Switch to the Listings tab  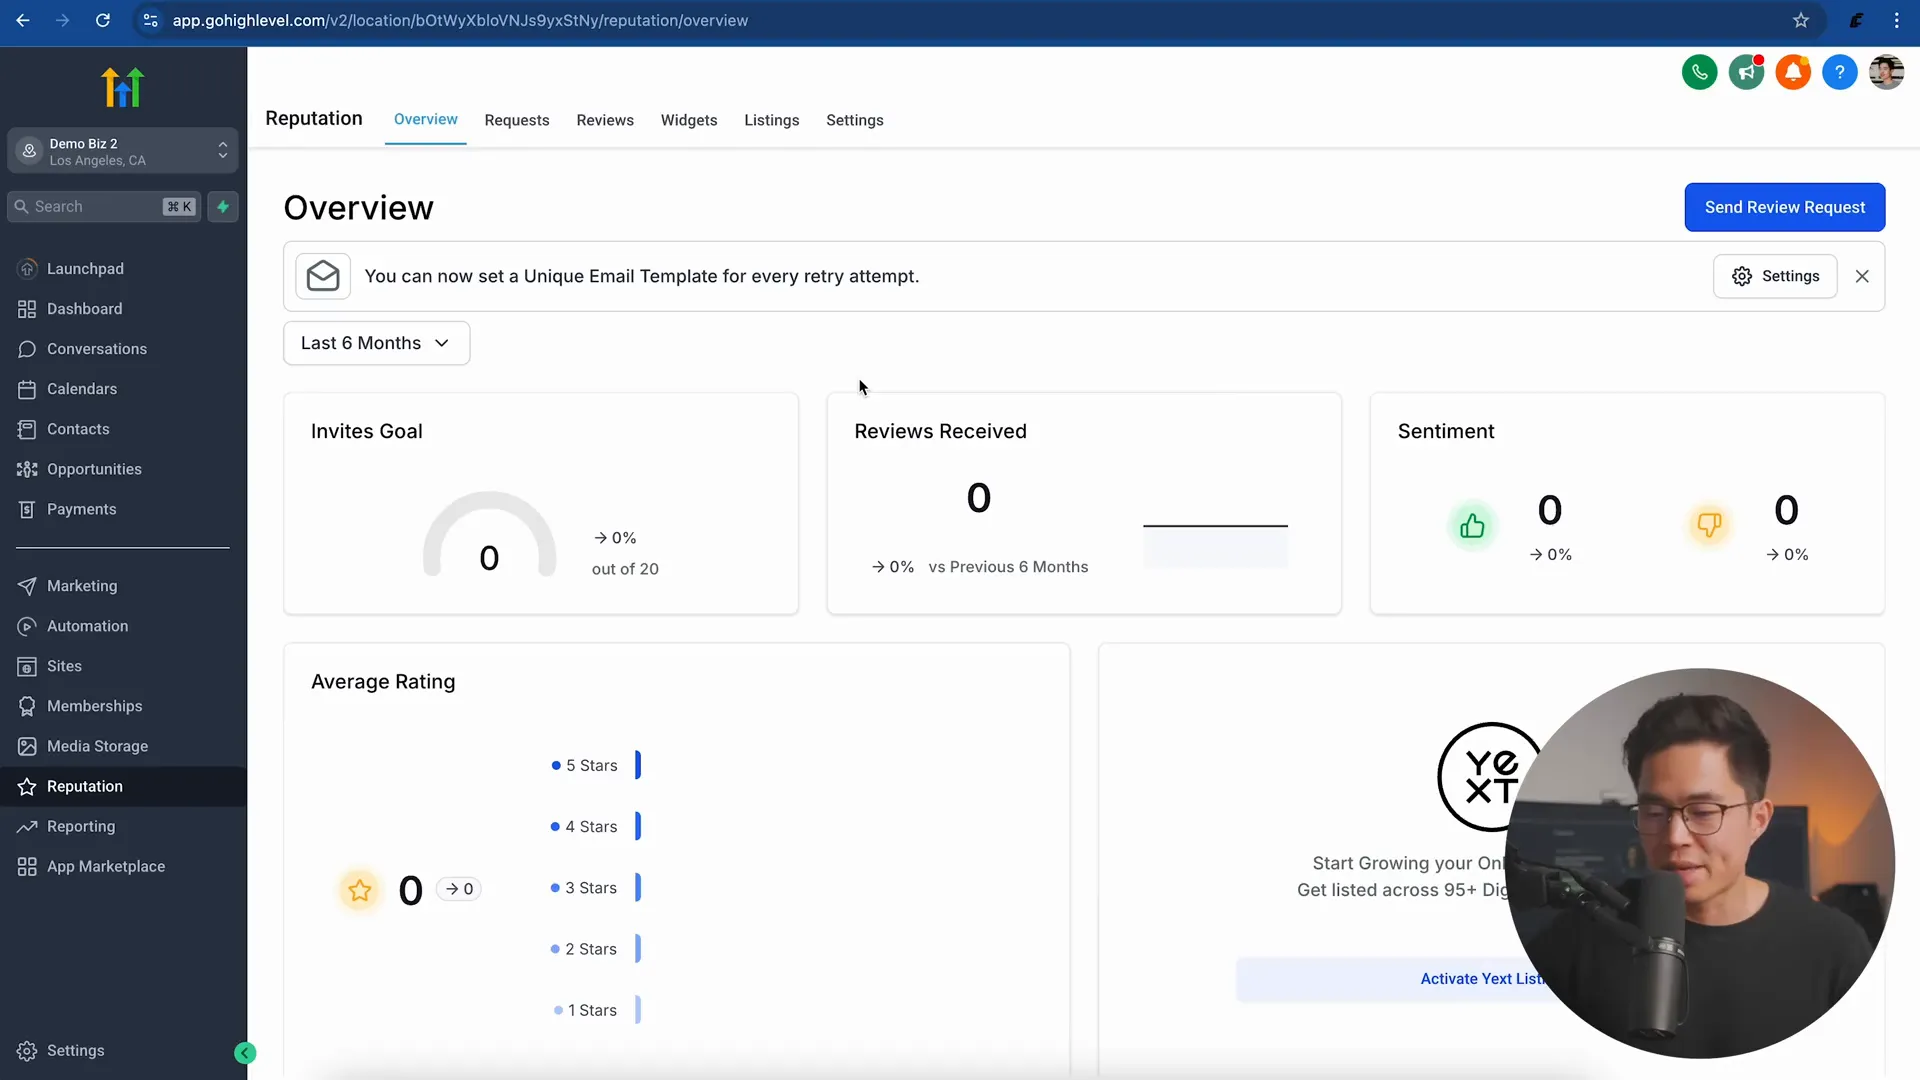[772, 120]
